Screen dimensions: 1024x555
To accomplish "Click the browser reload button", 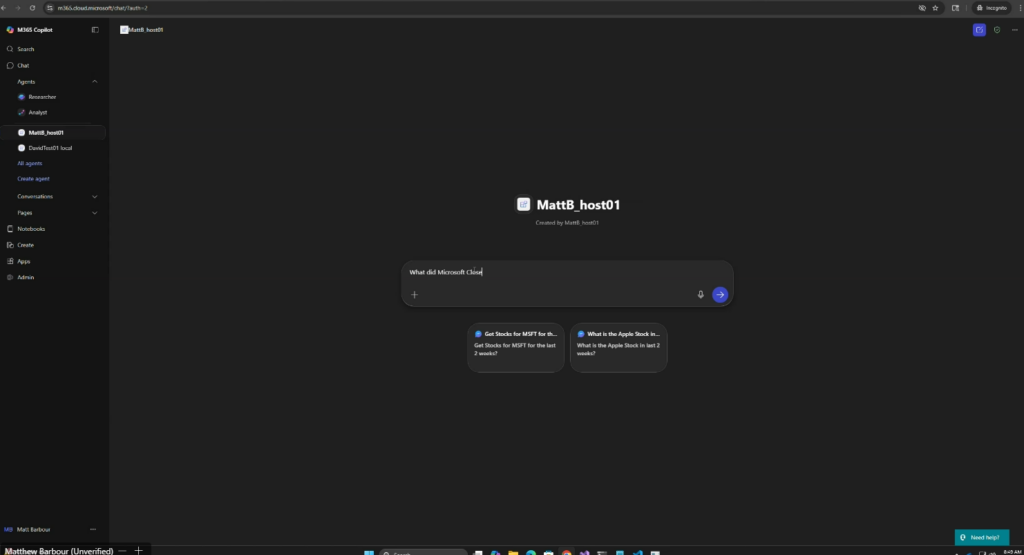I will pos(32,8).
